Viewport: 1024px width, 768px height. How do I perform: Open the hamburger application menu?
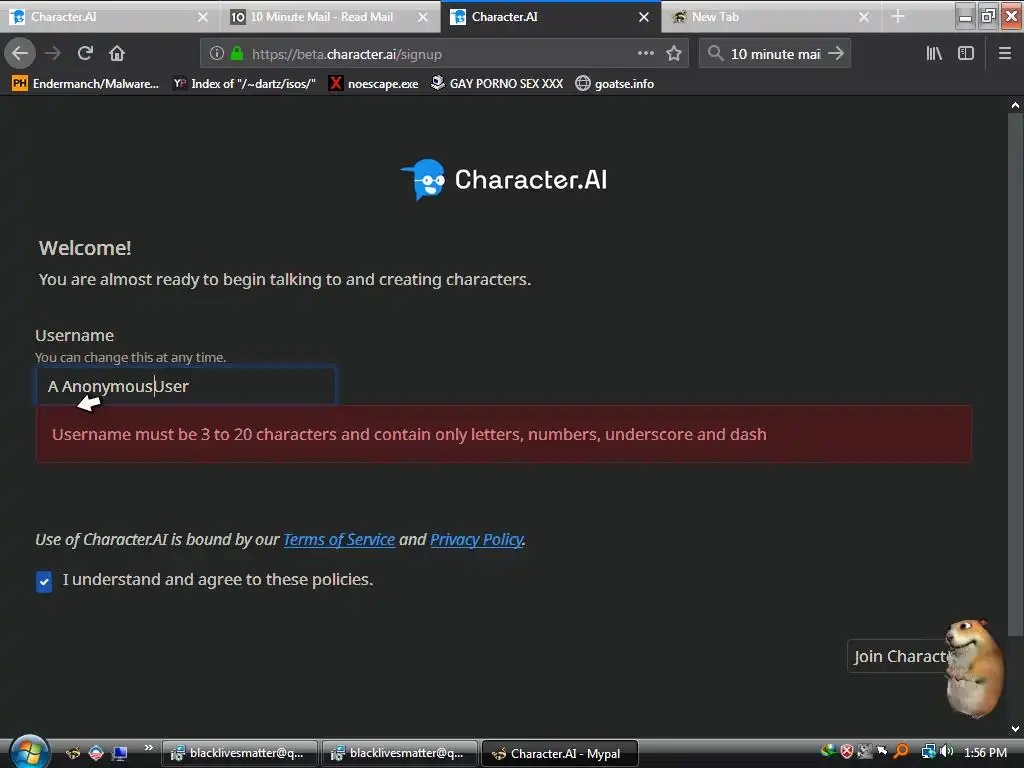click(x=1005, y=54)
